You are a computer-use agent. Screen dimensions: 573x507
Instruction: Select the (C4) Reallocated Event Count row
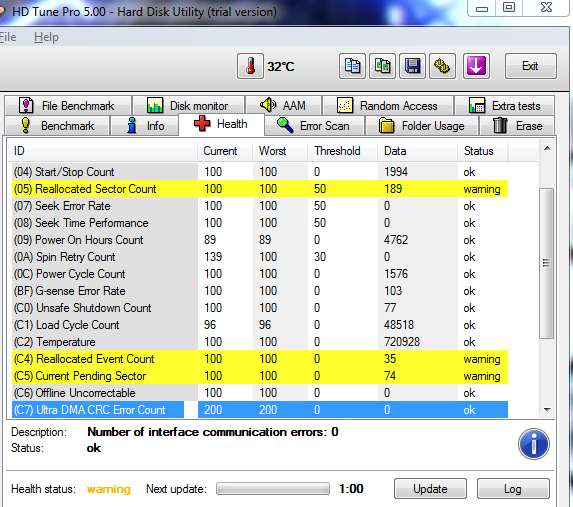[x=260, y=359]
